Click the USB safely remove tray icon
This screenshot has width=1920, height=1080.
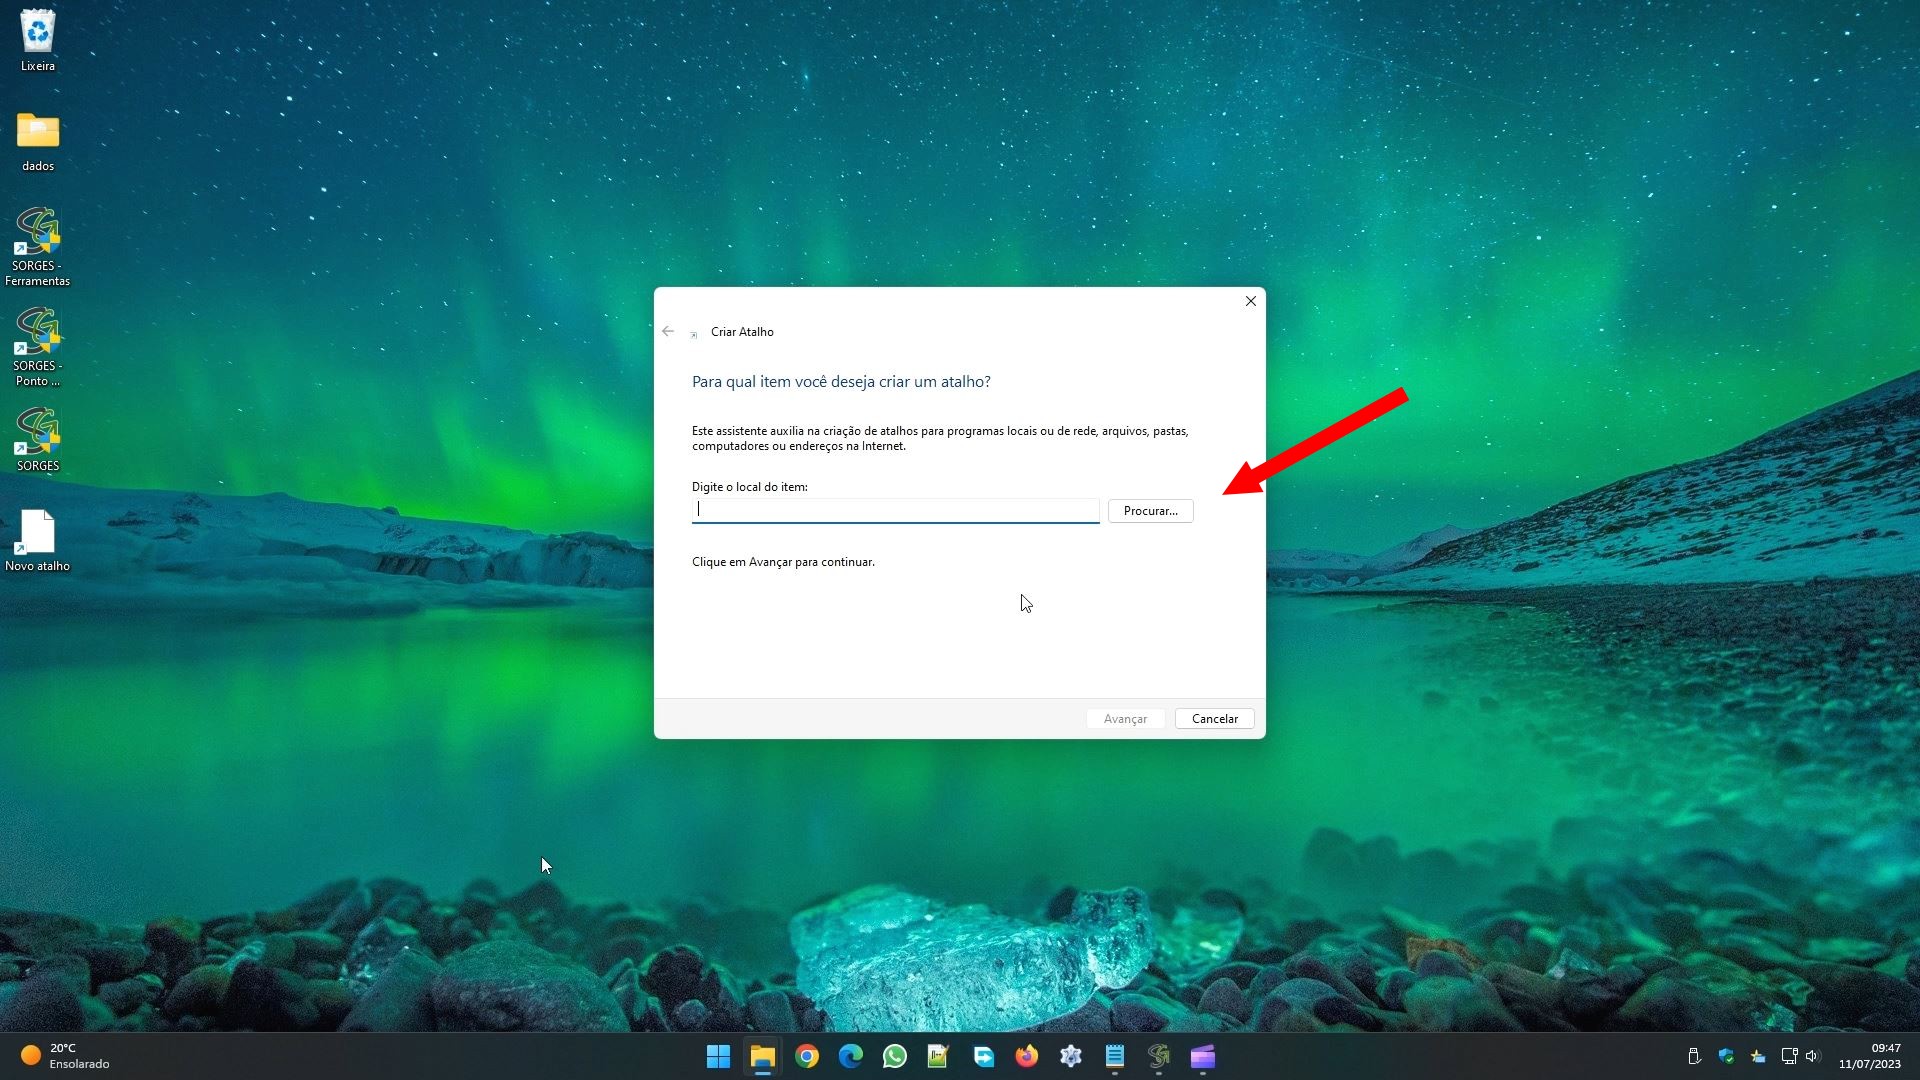pyautogui.click(x=1694, y=1056)
